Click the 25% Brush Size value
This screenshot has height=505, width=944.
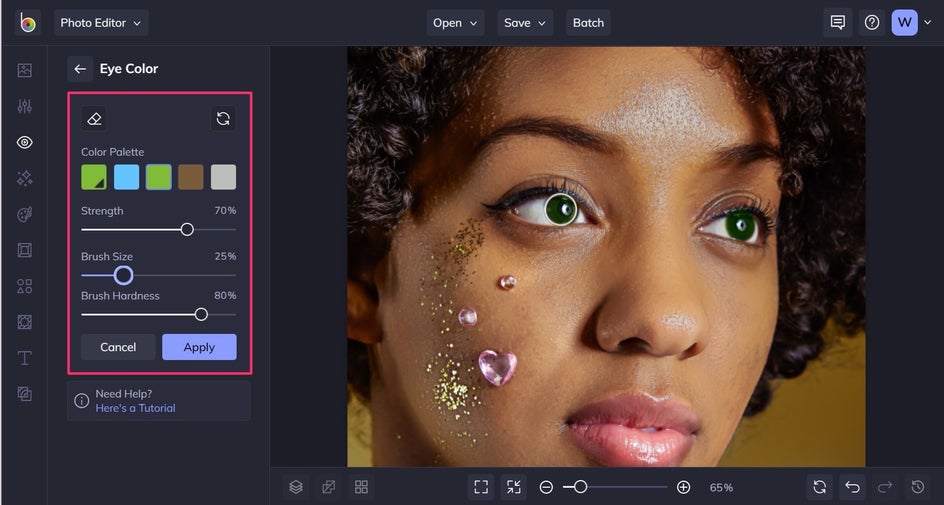(x=225, y=256)
